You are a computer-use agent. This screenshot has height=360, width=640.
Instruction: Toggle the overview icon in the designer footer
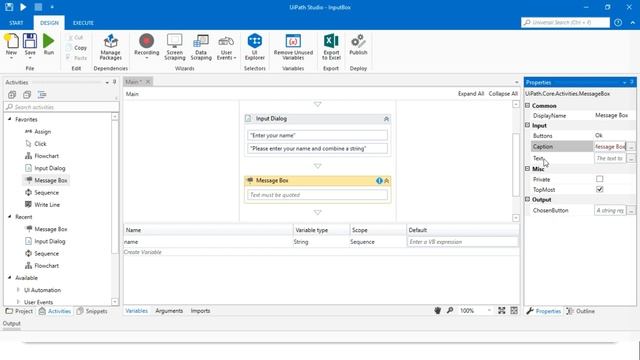[514, 311]
